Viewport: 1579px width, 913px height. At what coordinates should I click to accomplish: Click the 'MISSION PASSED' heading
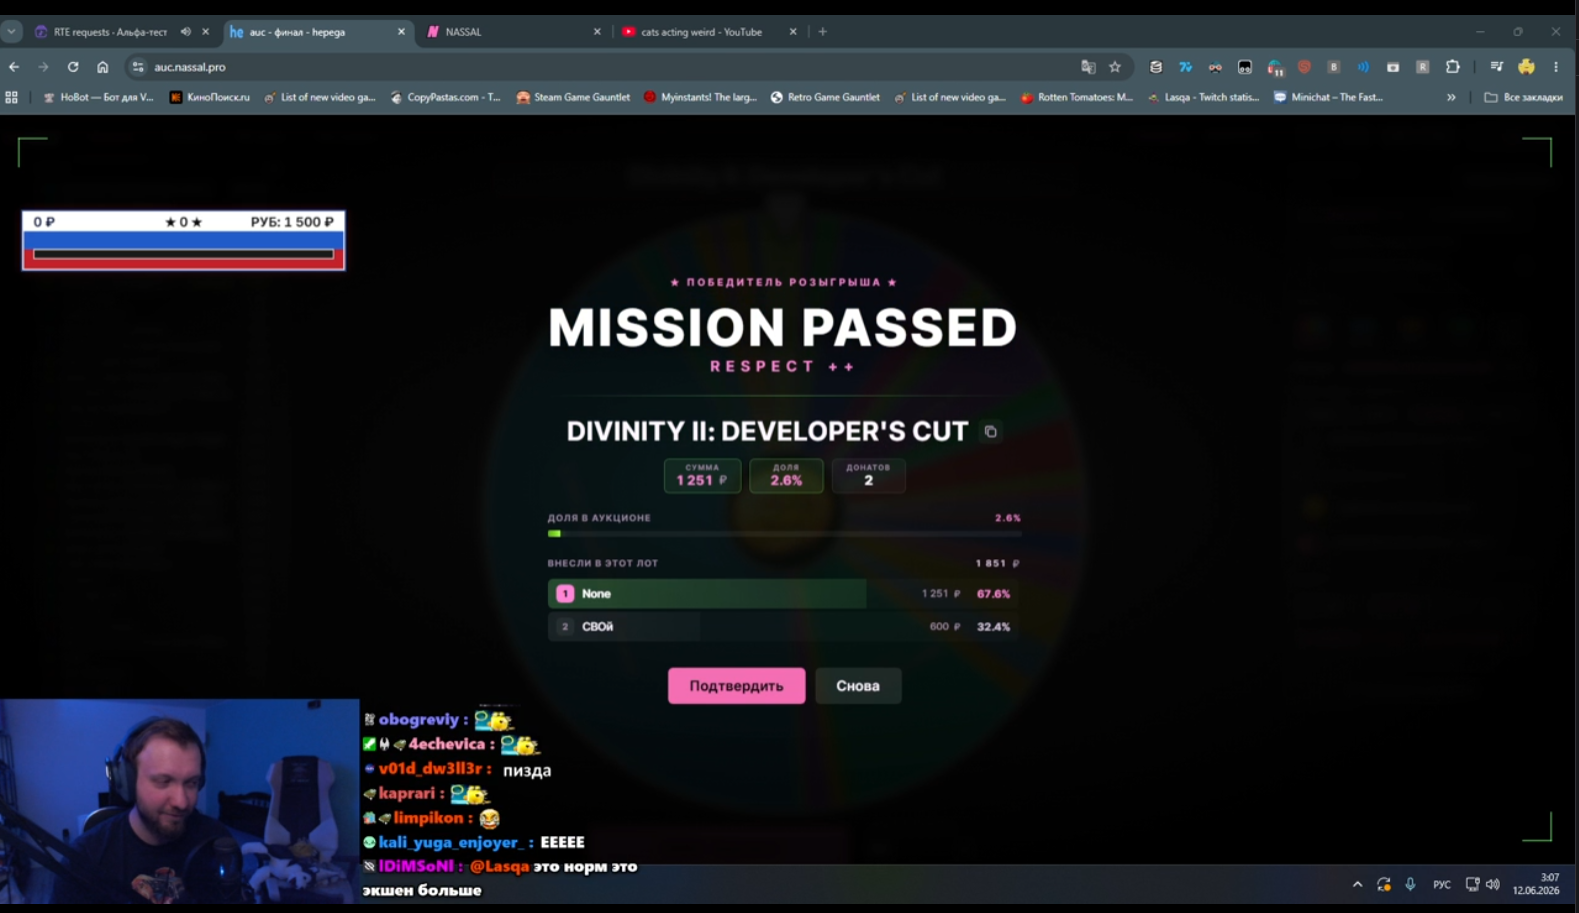782,328
